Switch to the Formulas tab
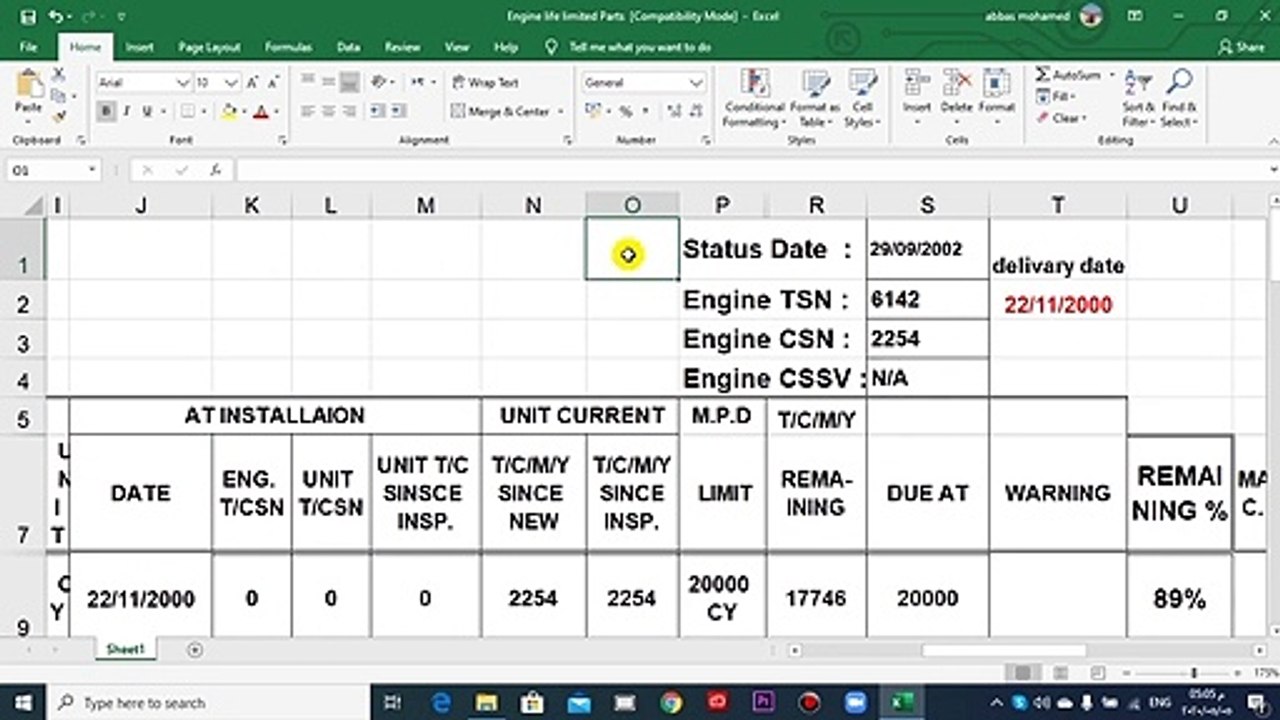The height and width of the screenshot is (720, 1280). tap(288, 47)
